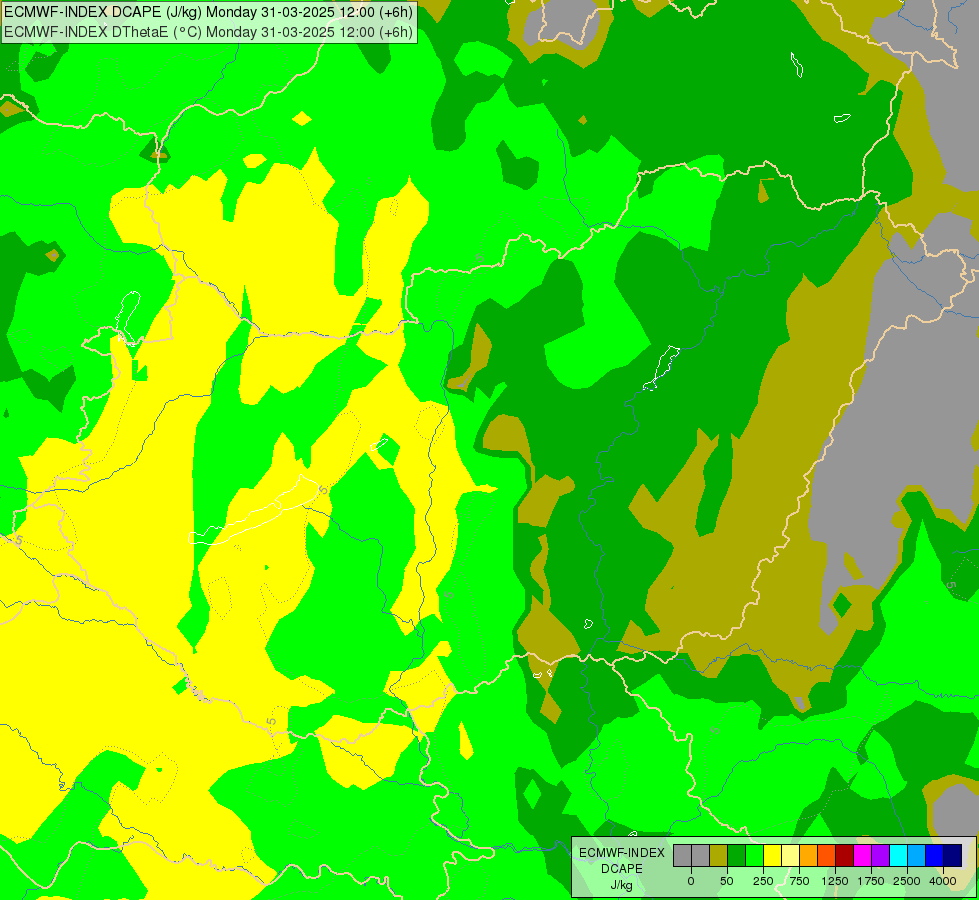Click the legend scale value 750
979x900 pixels.
799,881
